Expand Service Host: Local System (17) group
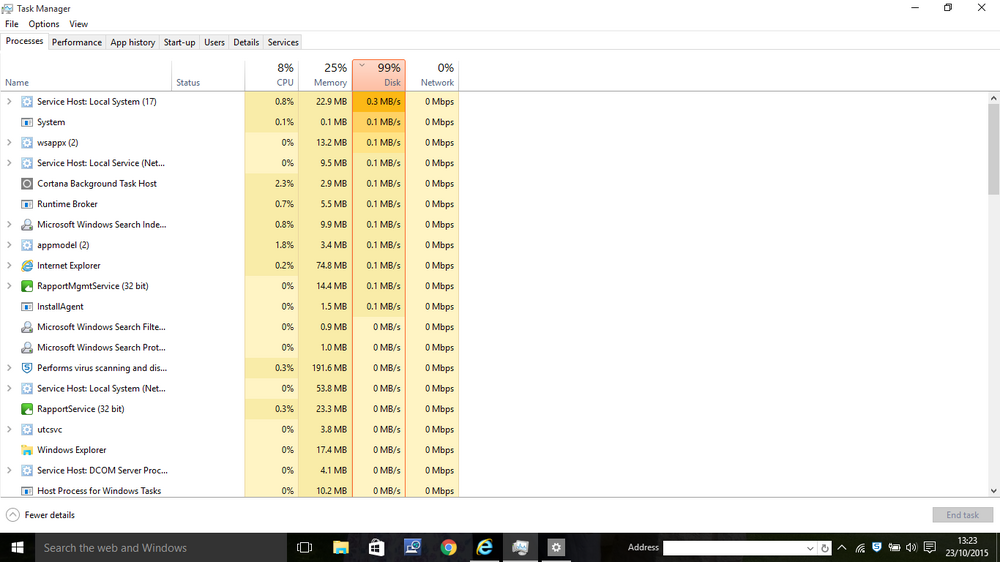This screenshot has width=1000, height=562. pos(9,101)
